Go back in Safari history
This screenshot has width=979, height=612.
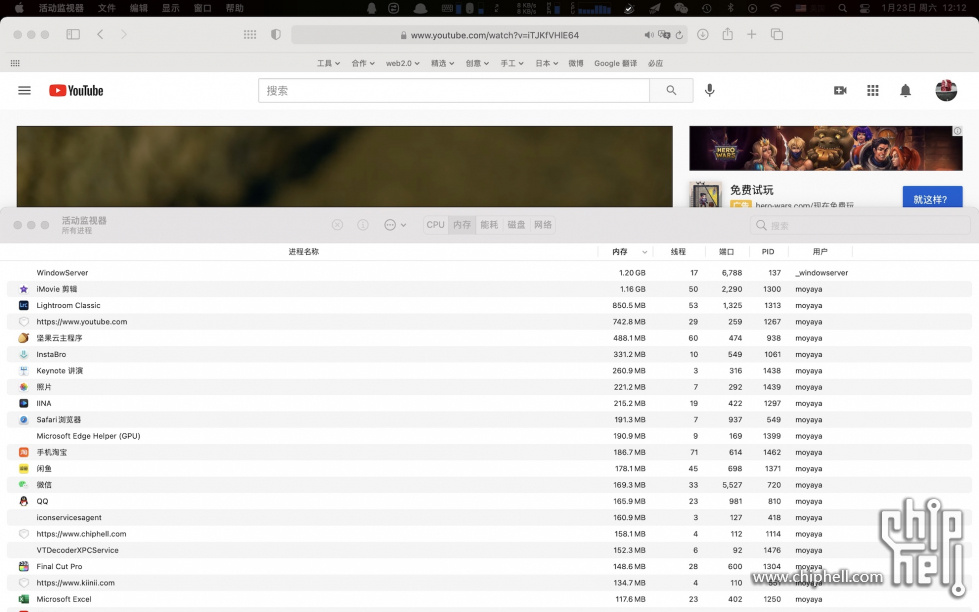(x=100, y=34)
